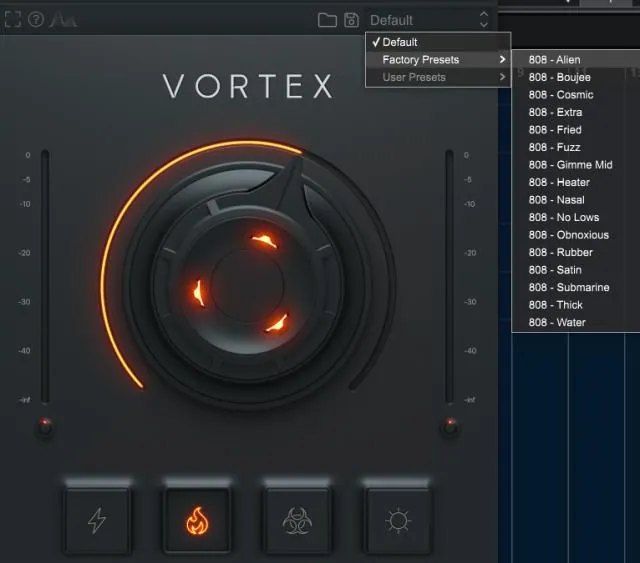
Task: Activate the lightning bolt distortion mode
Action: click(x=97, y=520)
